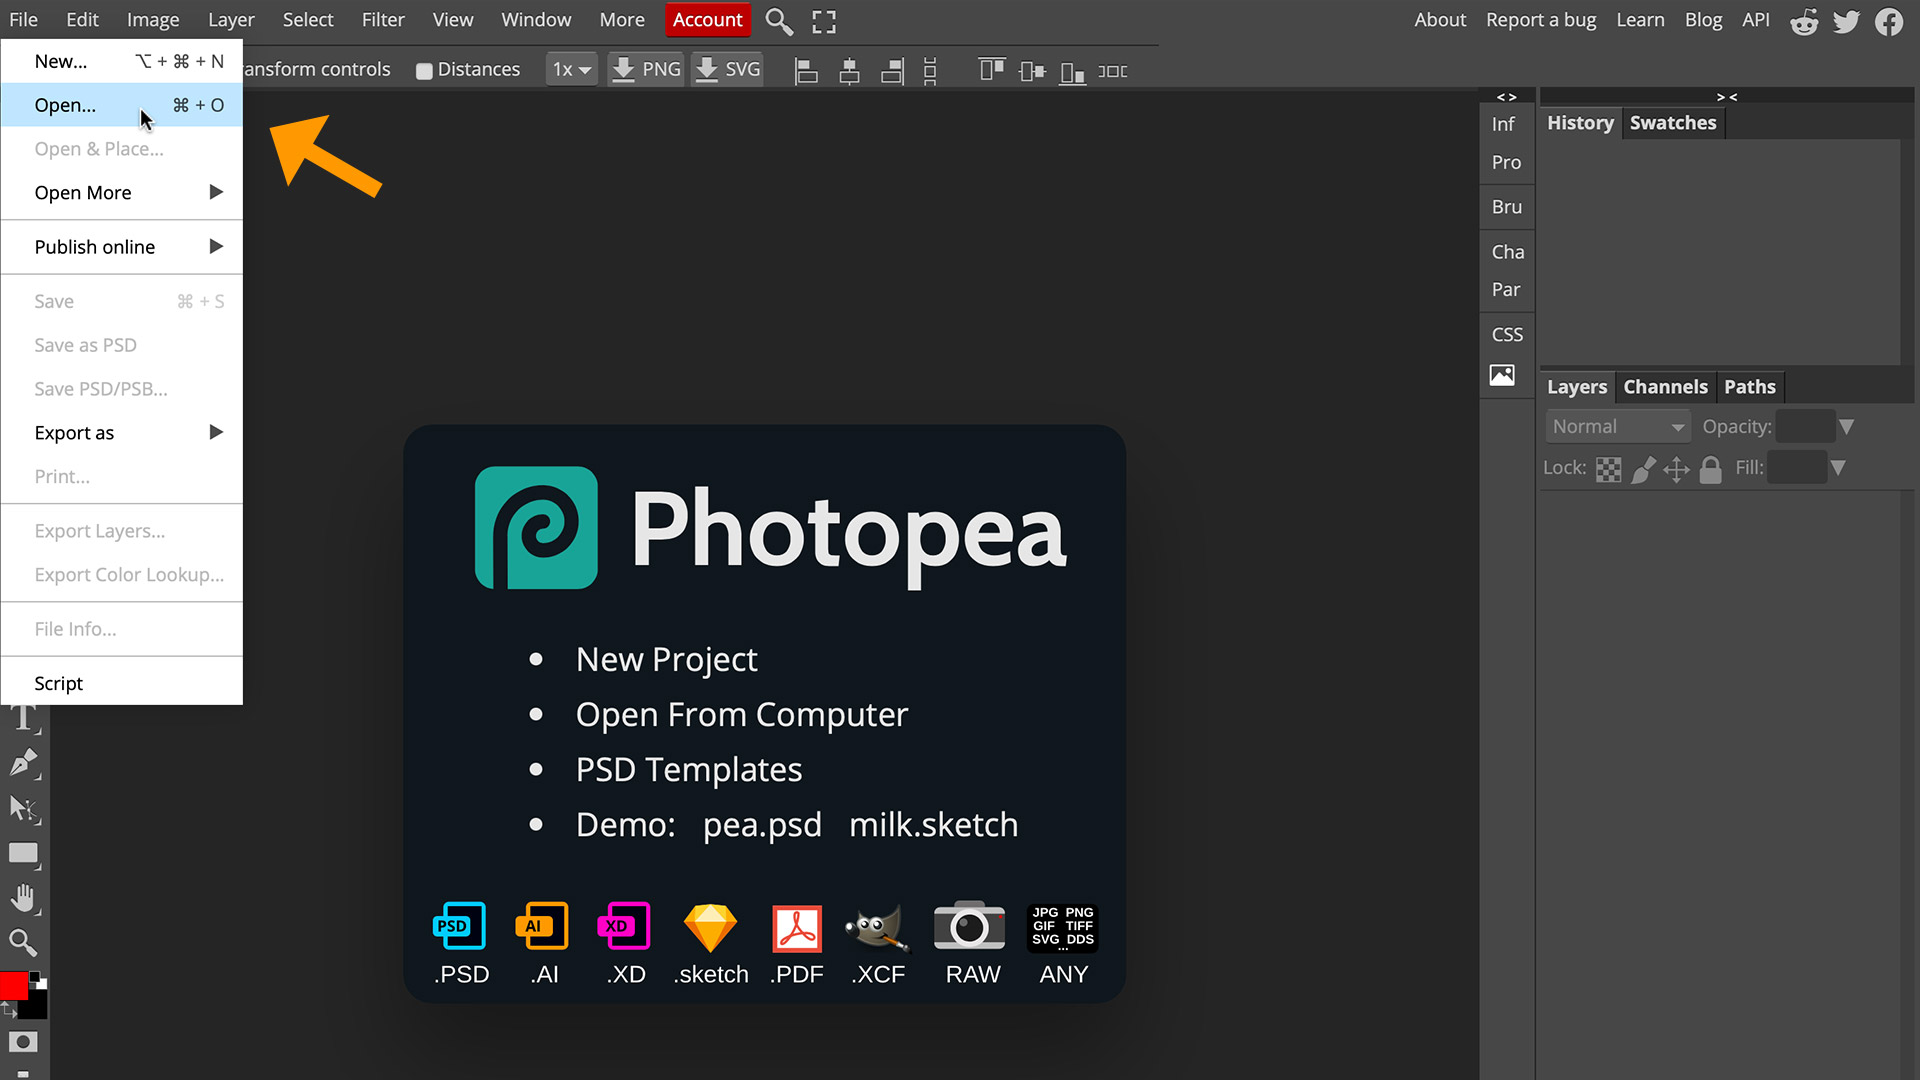Open the Filter menu
The image size is (1920, 1080).
[x=383, y=20]
